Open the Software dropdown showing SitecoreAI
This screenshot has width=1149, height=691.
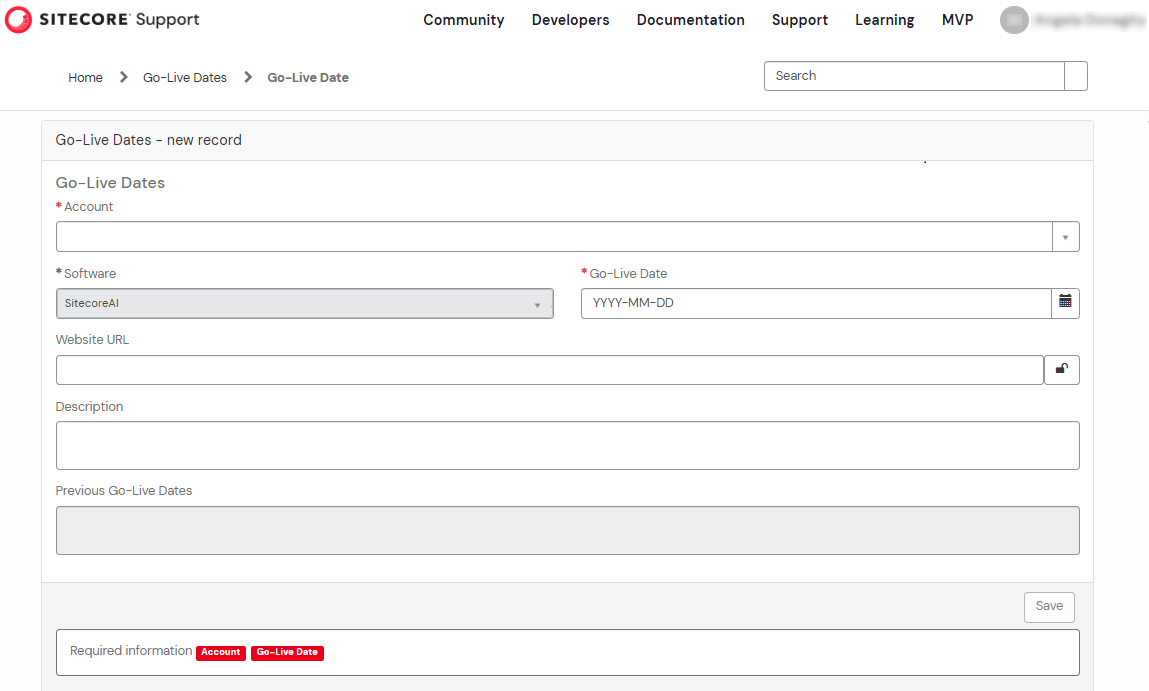[x=304, y=304]
